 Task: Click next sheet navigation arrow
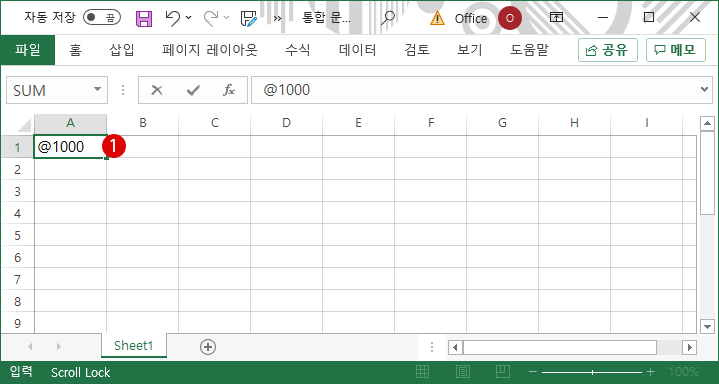(59, 346)
